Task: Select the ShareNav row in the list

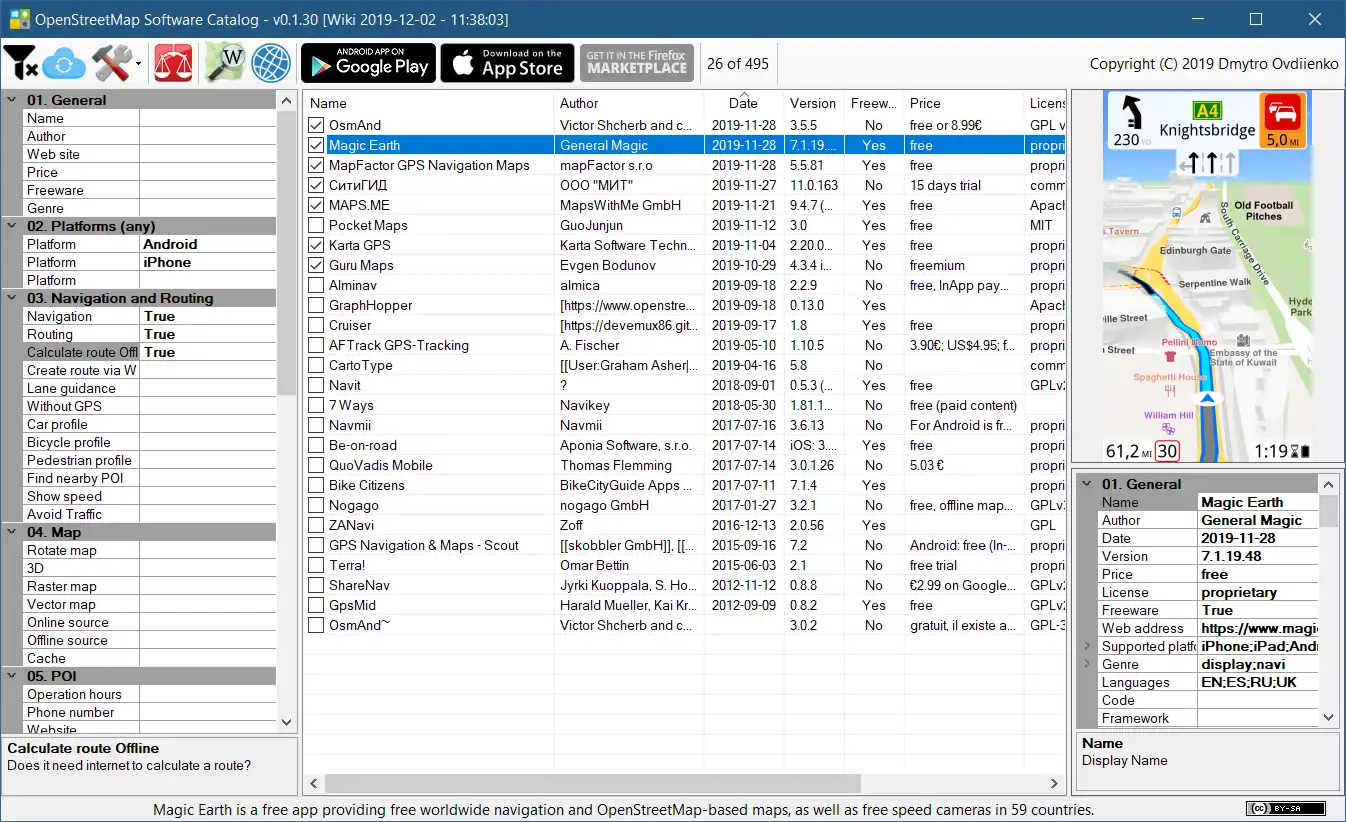Action: coord(684,585)
